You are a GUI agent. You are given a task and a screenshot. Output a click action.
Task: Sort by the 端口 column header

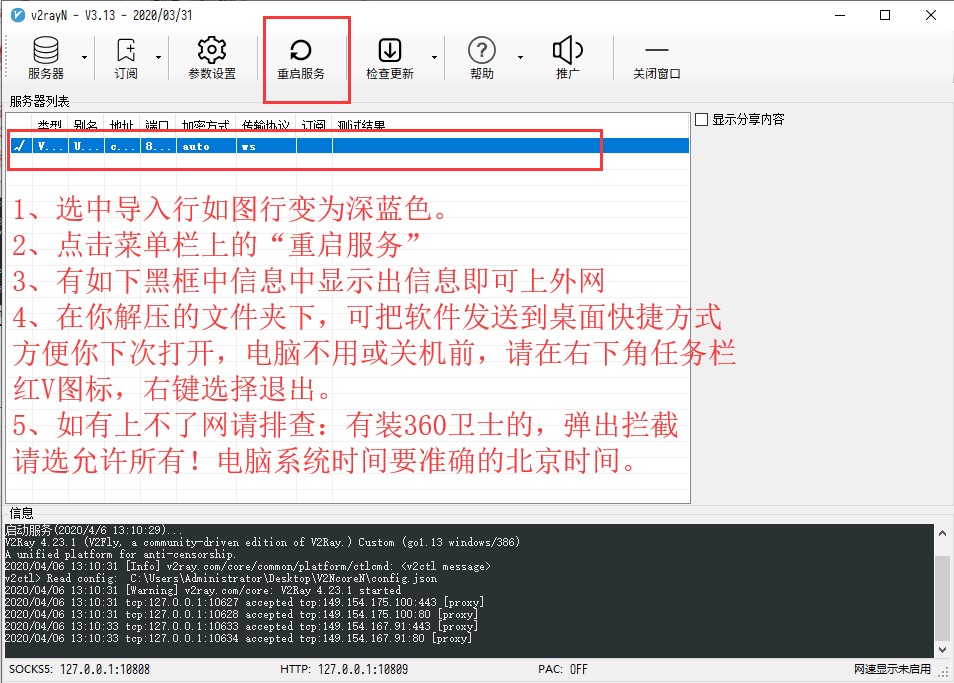point(158,123)
